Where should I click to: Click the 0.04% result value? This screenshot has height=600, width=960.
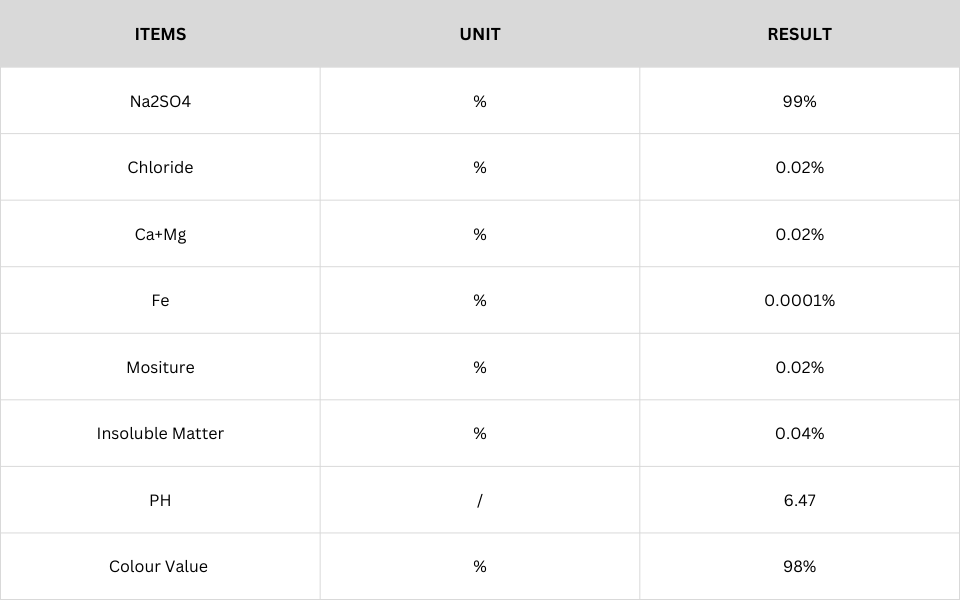(x=799, y=433)
